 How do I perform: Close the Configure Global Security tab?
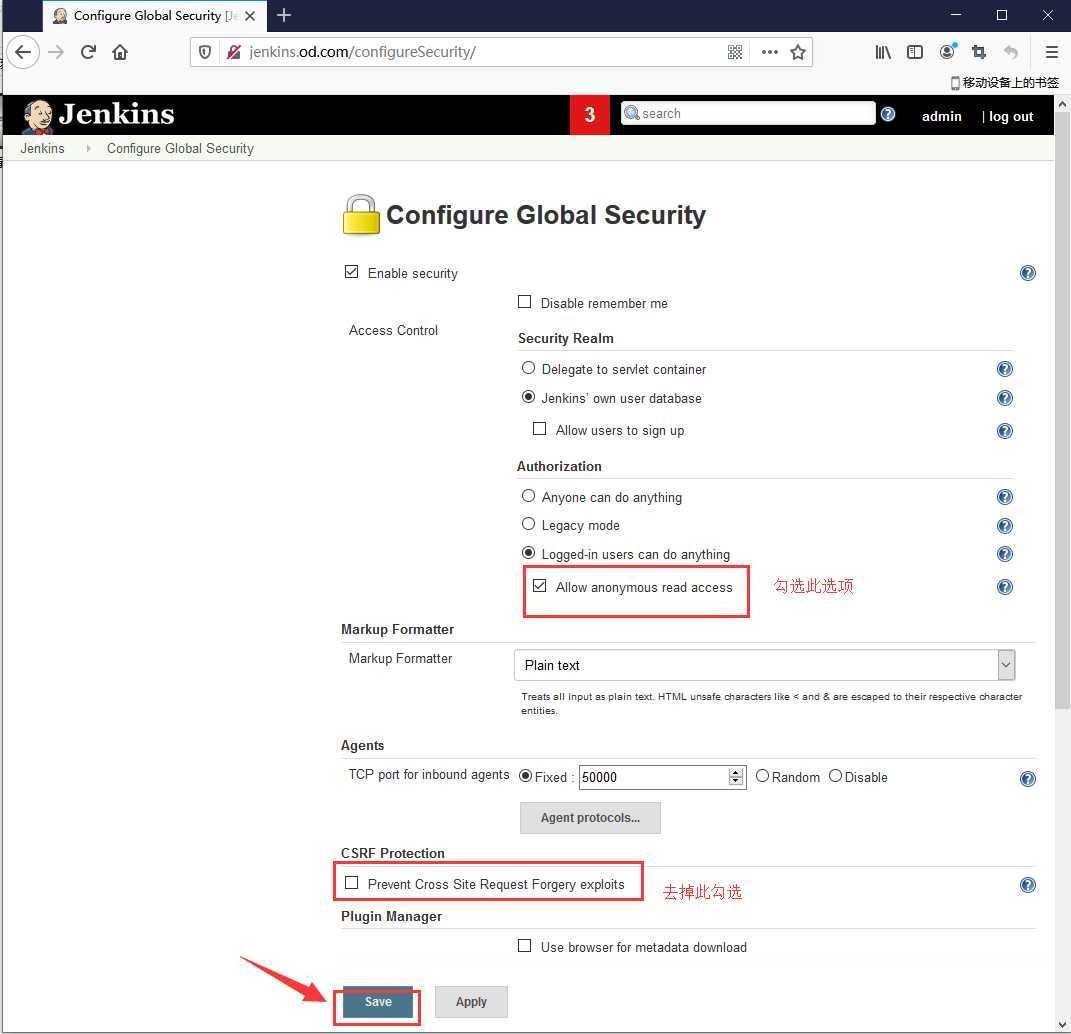[250, 16]
